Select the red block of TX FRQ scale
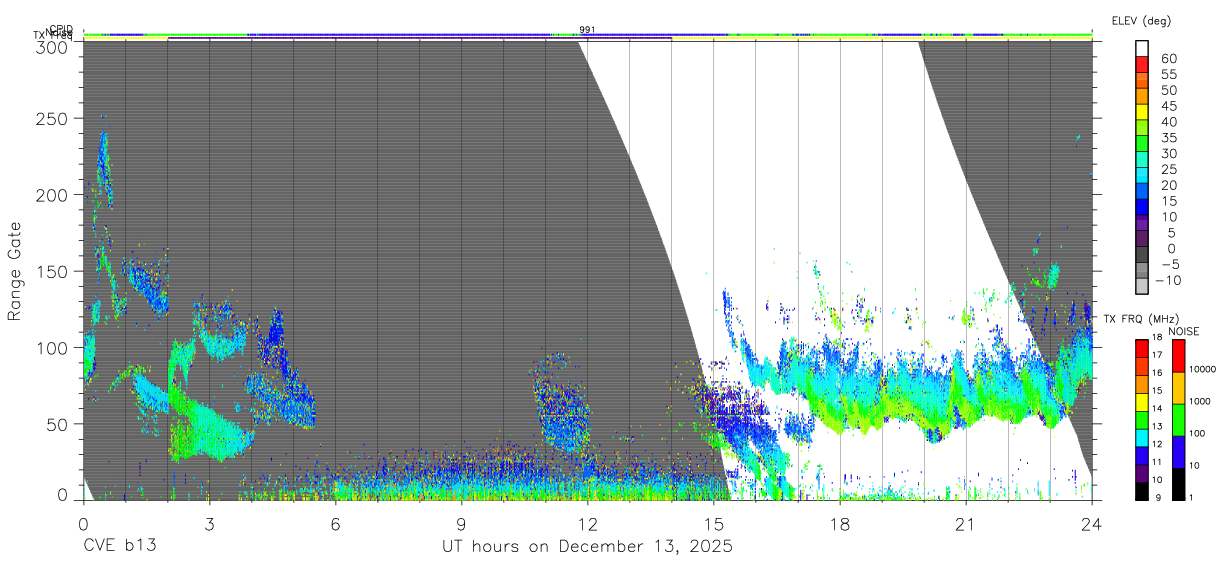The width and height of the screenshot is (1228, 567). click(1142, 348)
